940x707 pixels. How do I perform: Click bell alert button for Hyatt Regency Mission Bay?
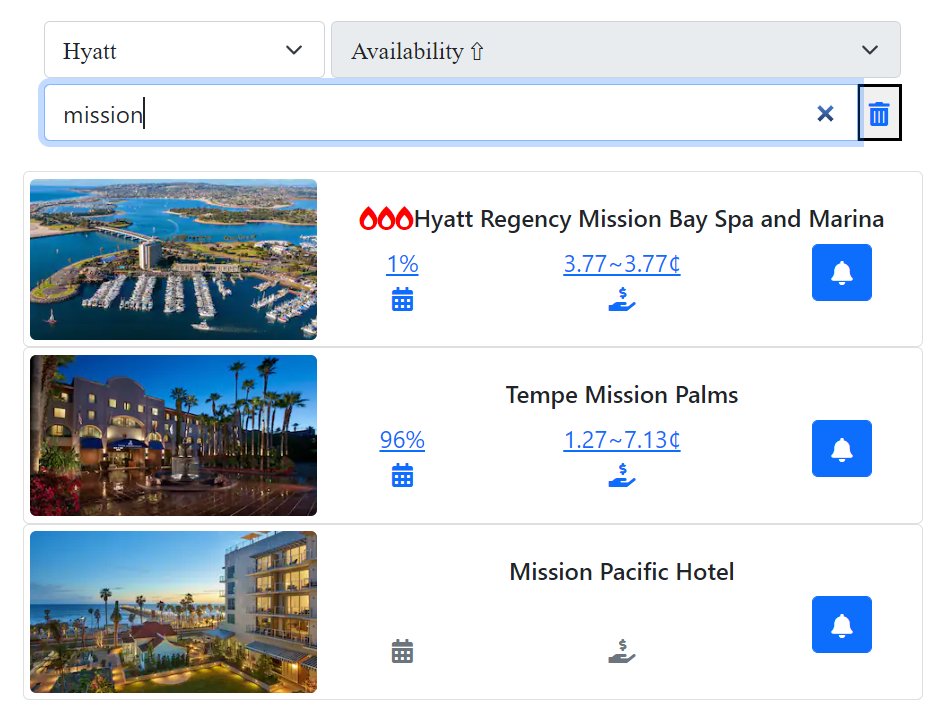click(841, 272)
